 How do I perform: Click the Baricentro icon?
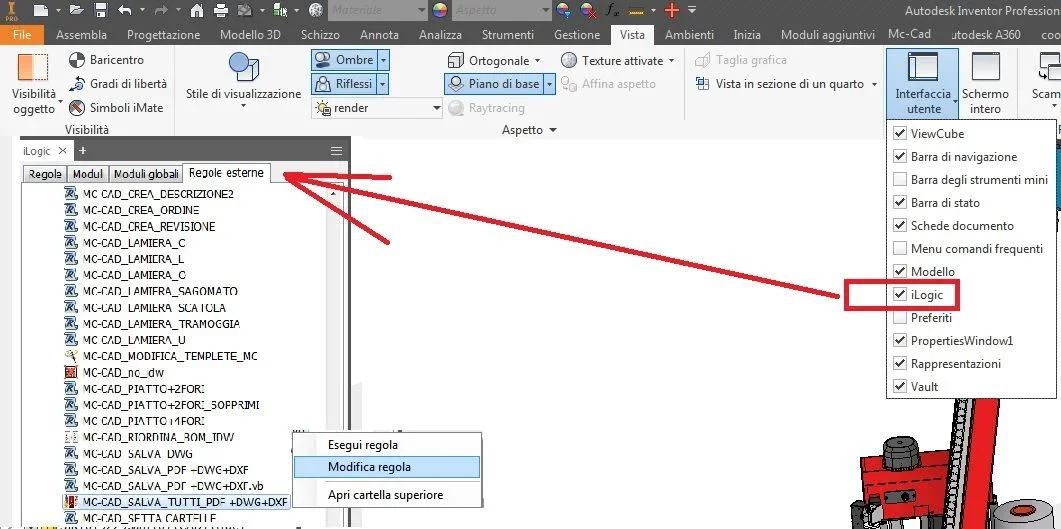(x=78, y=60)
